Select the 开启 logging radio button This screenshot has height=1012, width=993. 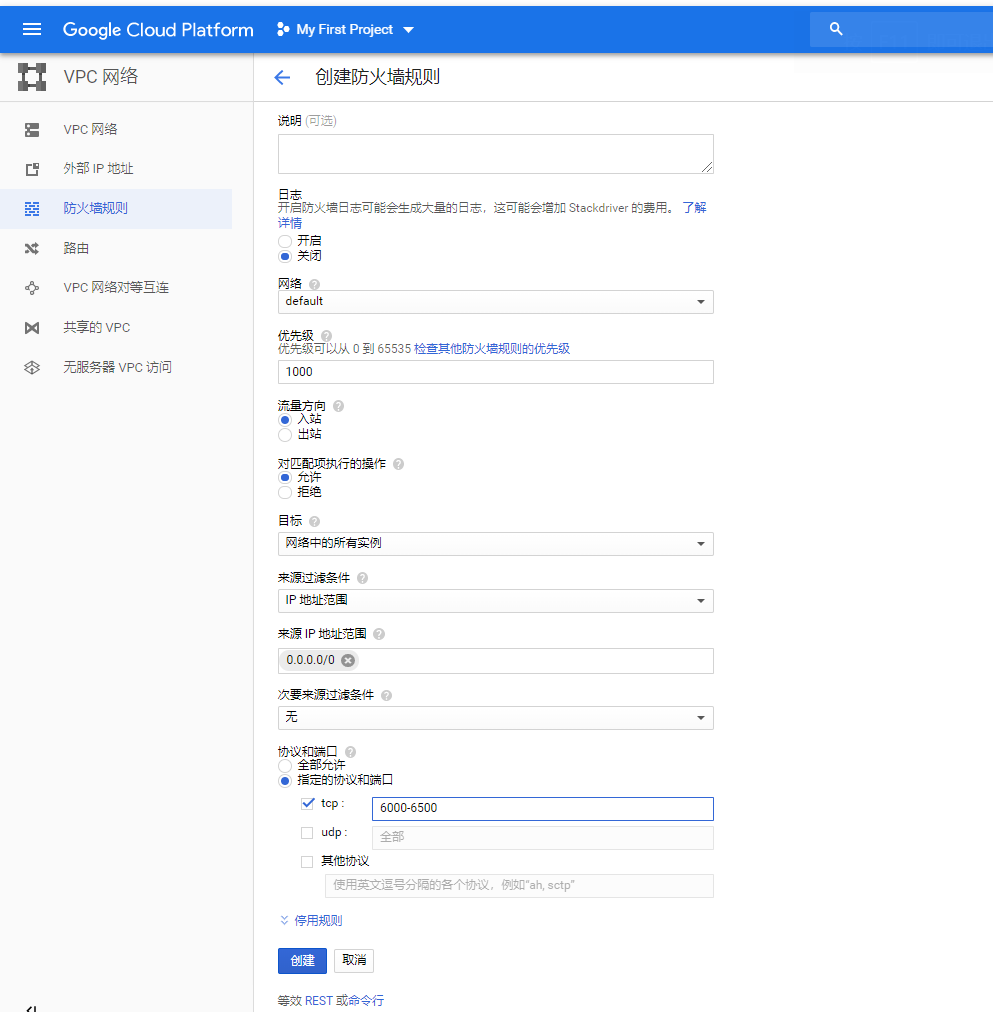pyautogui.click(x=285, y=241)
